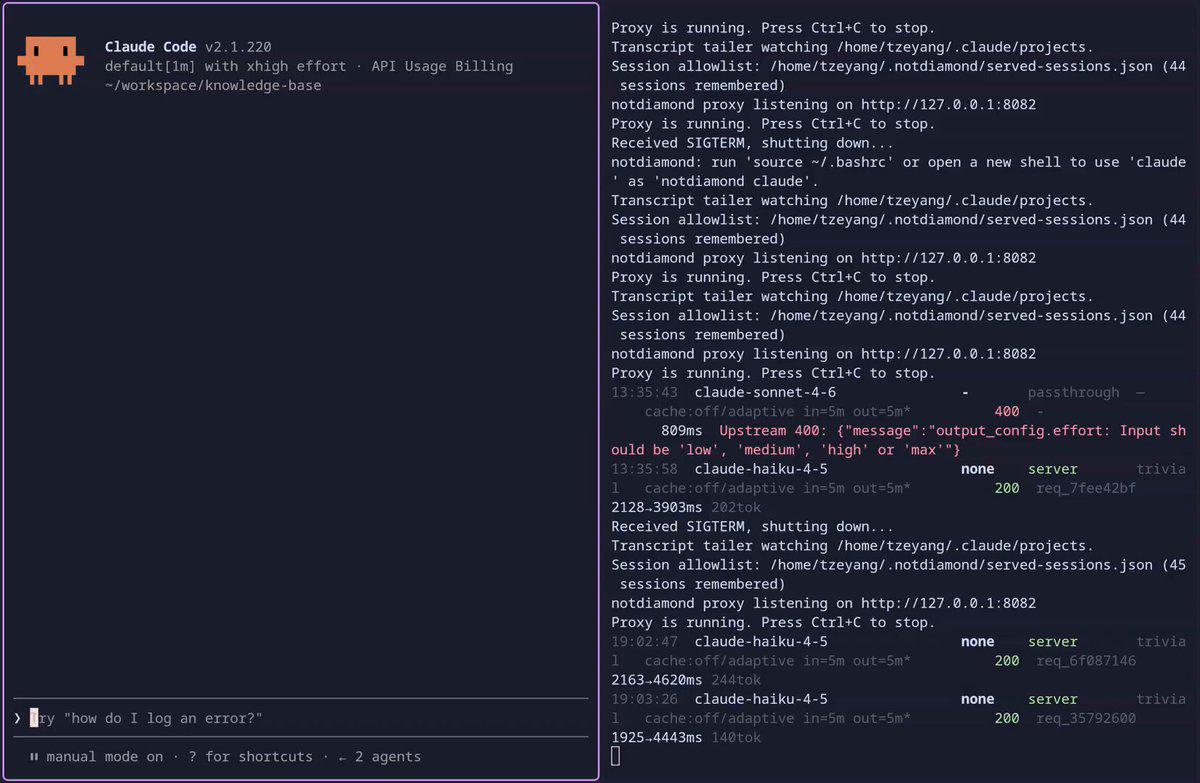1200x783 pixels.
Task: Click the red '400' status code
Action: coord(1007,411)
